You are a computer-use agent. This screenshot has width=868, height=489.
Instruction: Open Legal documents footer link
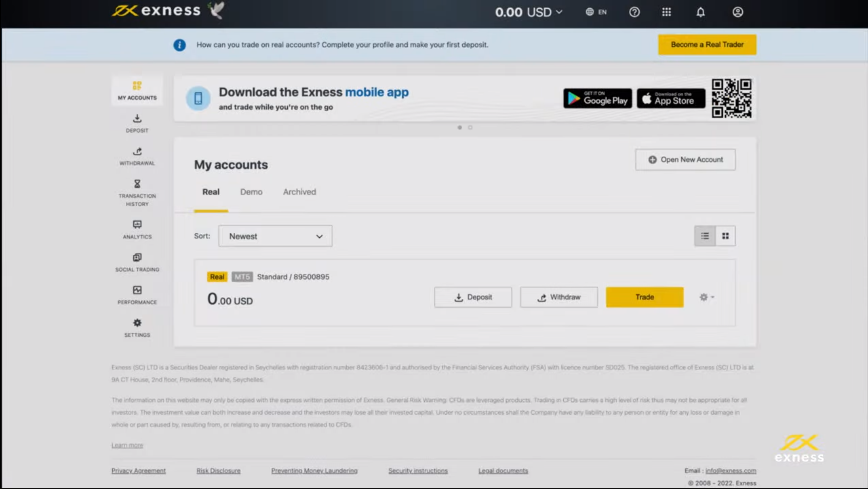[x=503, y=471]
